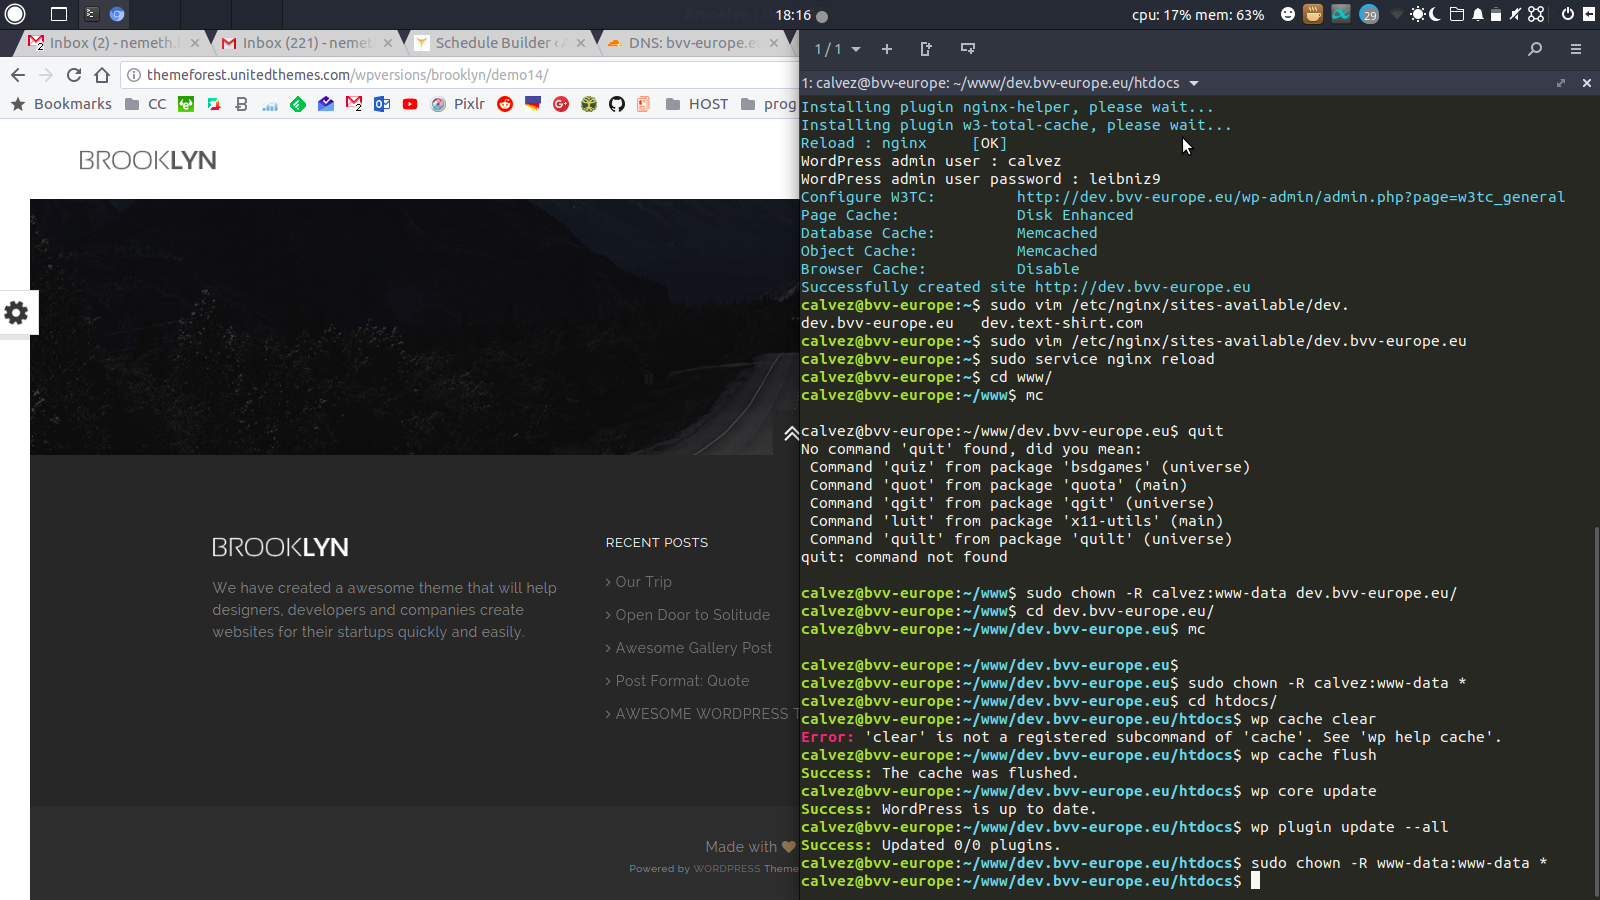Open the Budgie menu circle icon

[15, 14]
